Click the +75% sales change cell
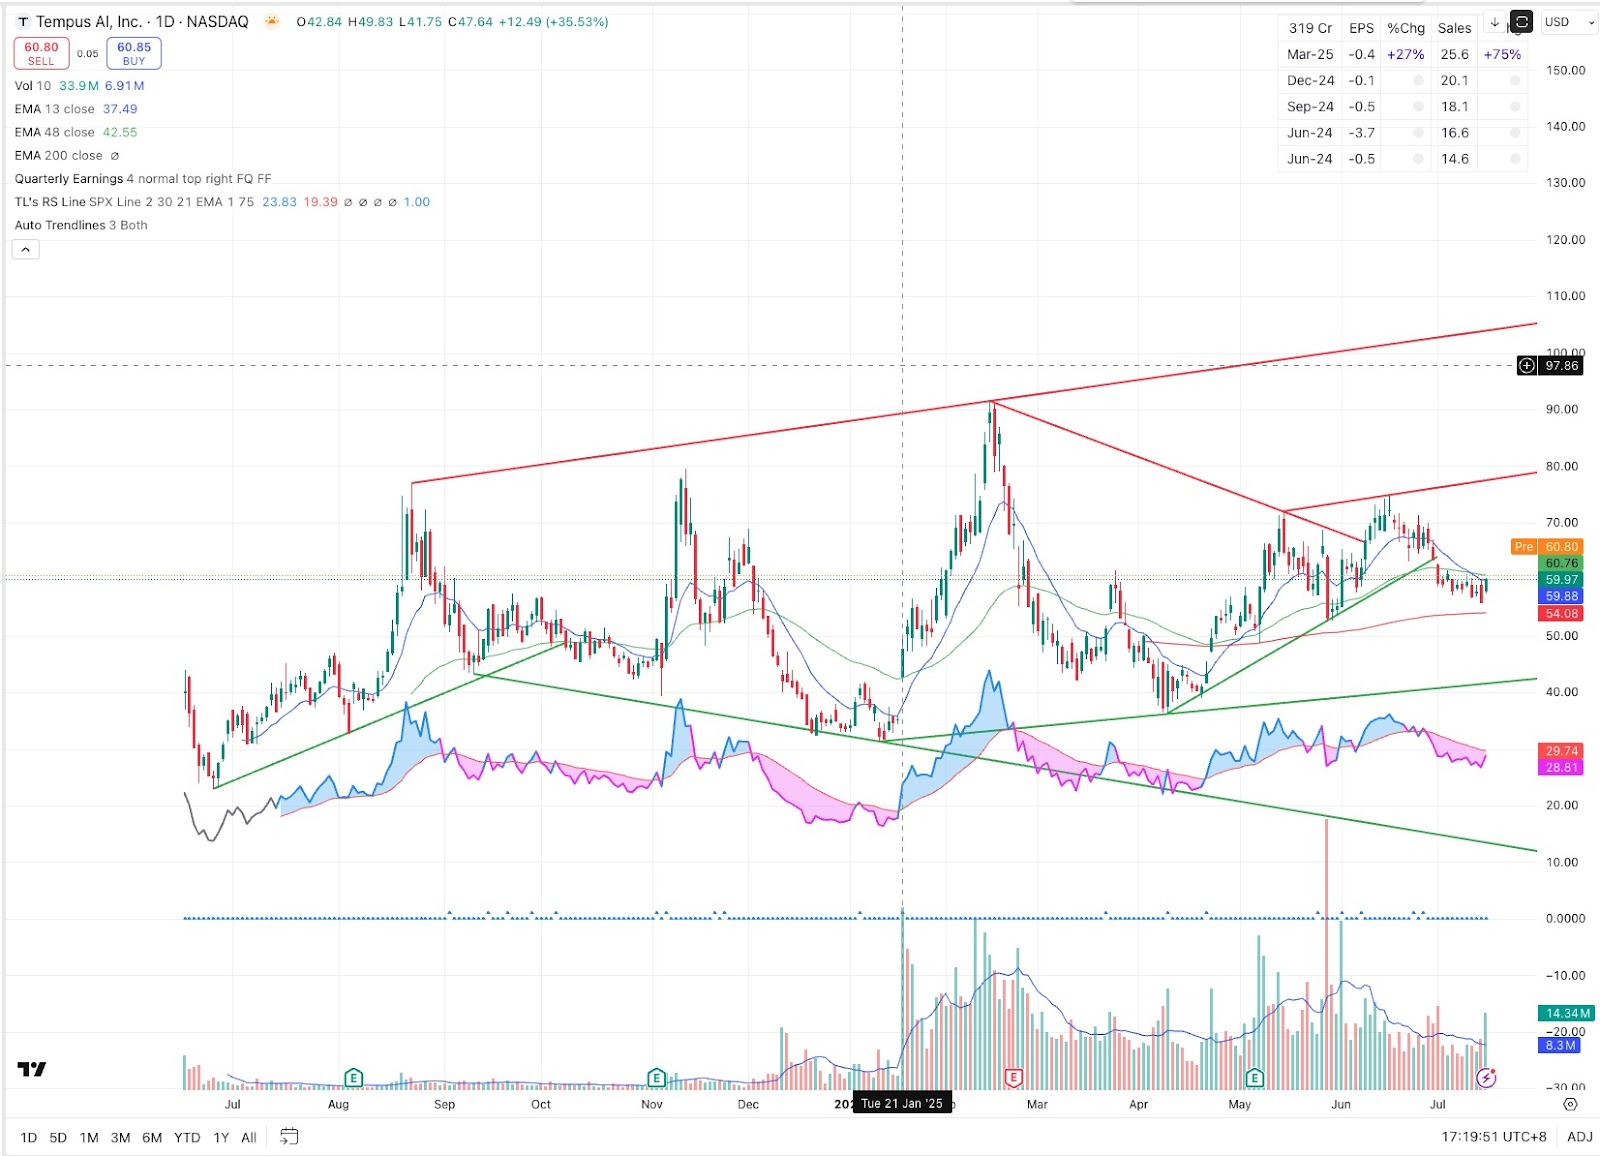This screenshot has width=1600, height=1156. (x=1502, y=54)
